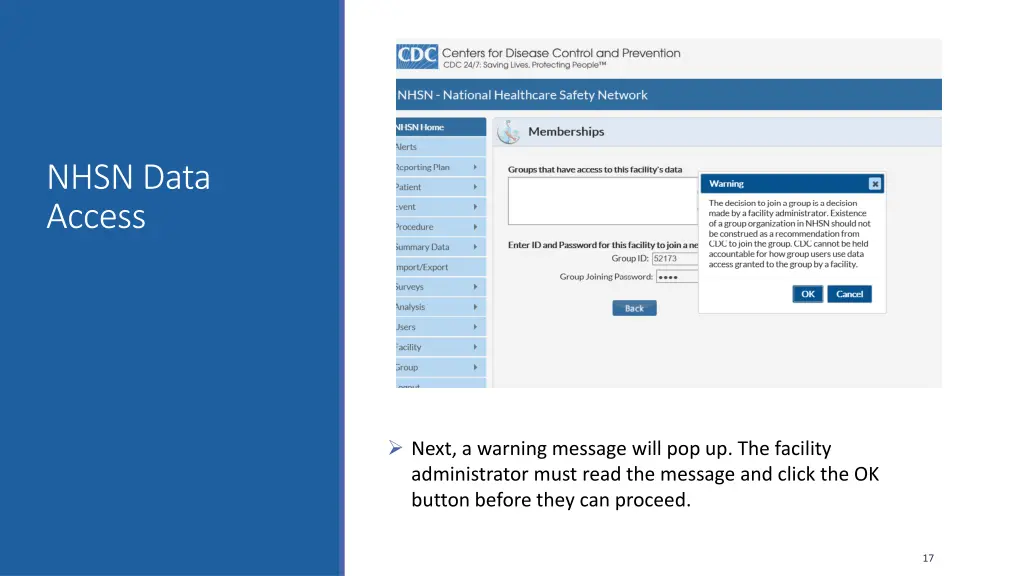Viewport: 1024px width, 576px height.
Task: Expand Analysis submenu arrow
Action: coord(475,307)
